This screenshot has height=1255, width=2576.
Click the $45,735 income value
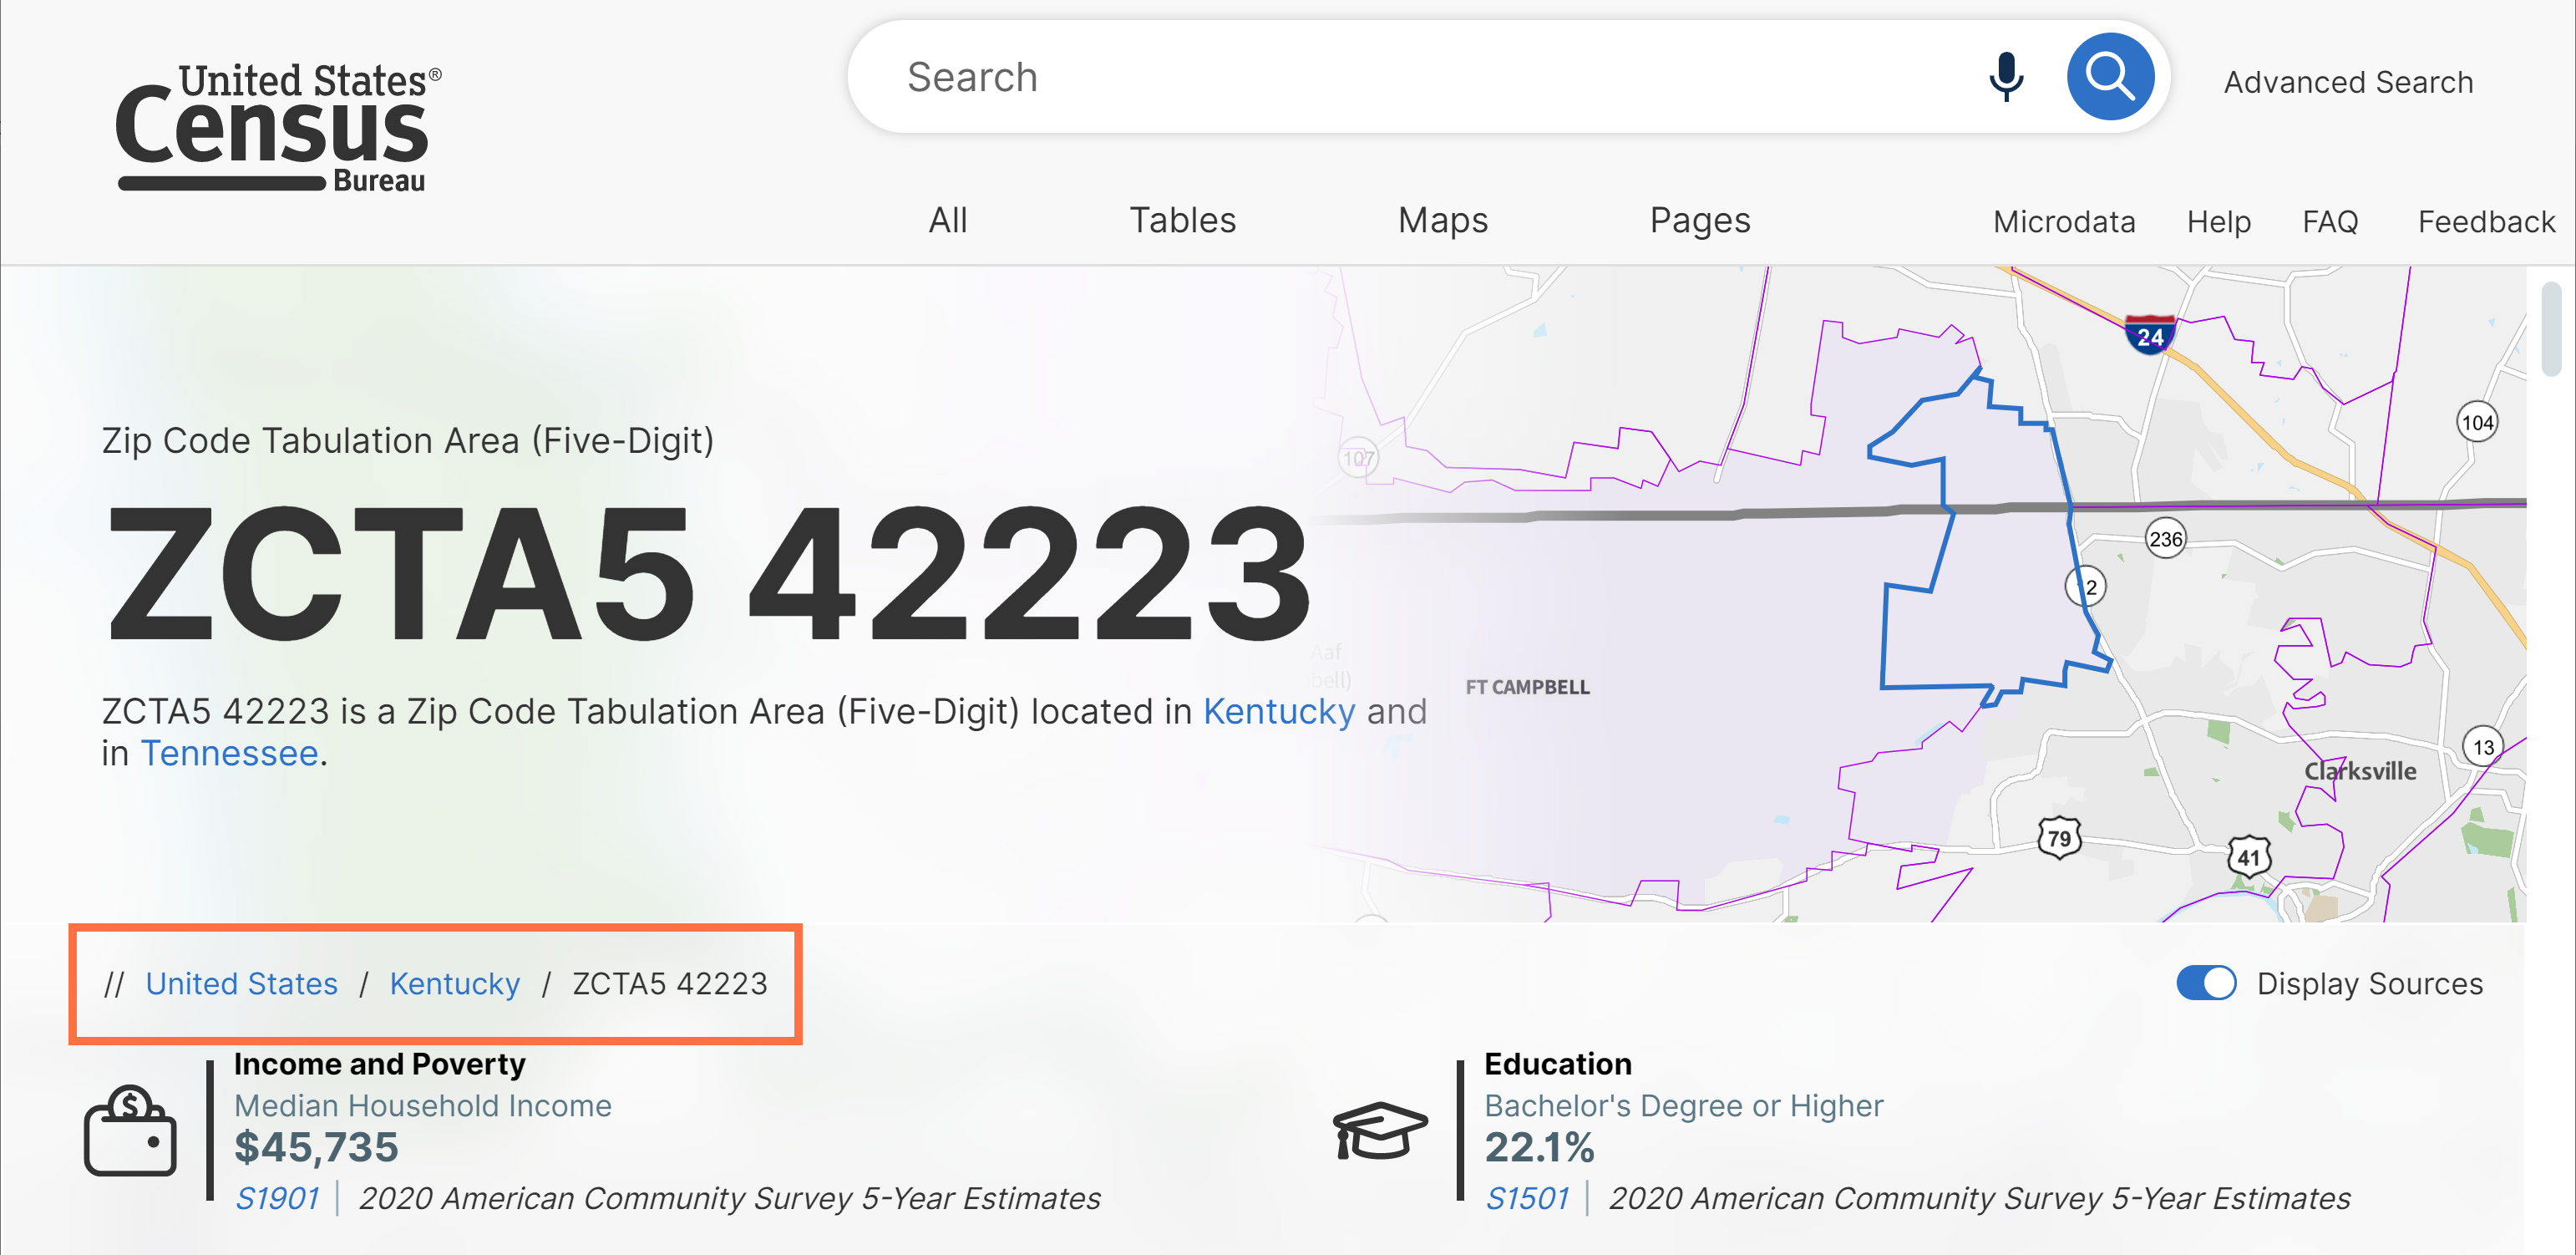(316, 1147)
